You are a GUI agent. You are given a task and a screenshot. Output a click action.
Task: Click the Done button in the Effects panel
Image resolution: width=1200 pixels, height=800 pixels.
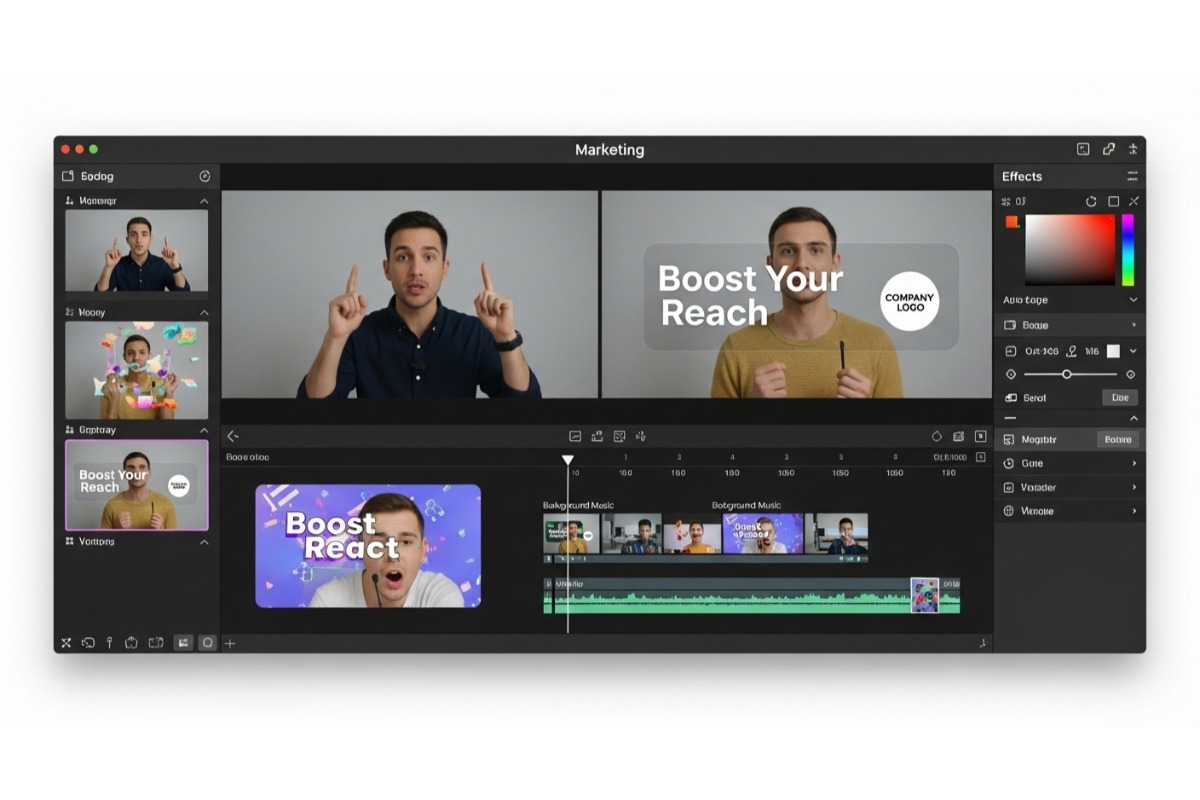tap(1119, 397)
